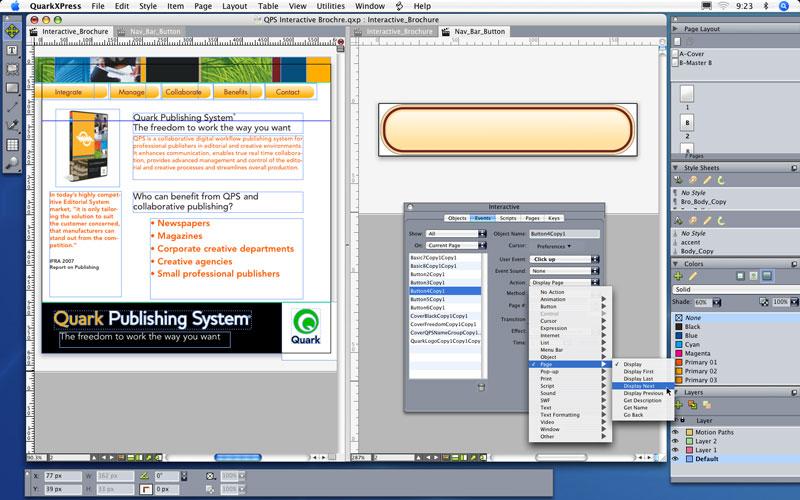This screenshot has height=500, width=800.
Task: Click the green plus icon in Colors panel
Action: click(x=678, y=276)
